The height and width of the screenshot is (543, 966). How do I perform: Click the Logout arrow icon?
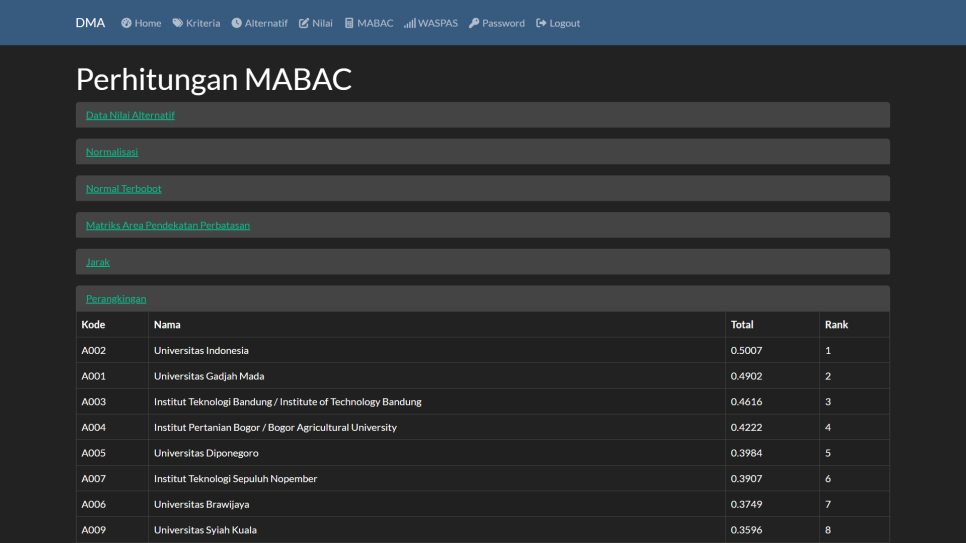tap(541, 23)
